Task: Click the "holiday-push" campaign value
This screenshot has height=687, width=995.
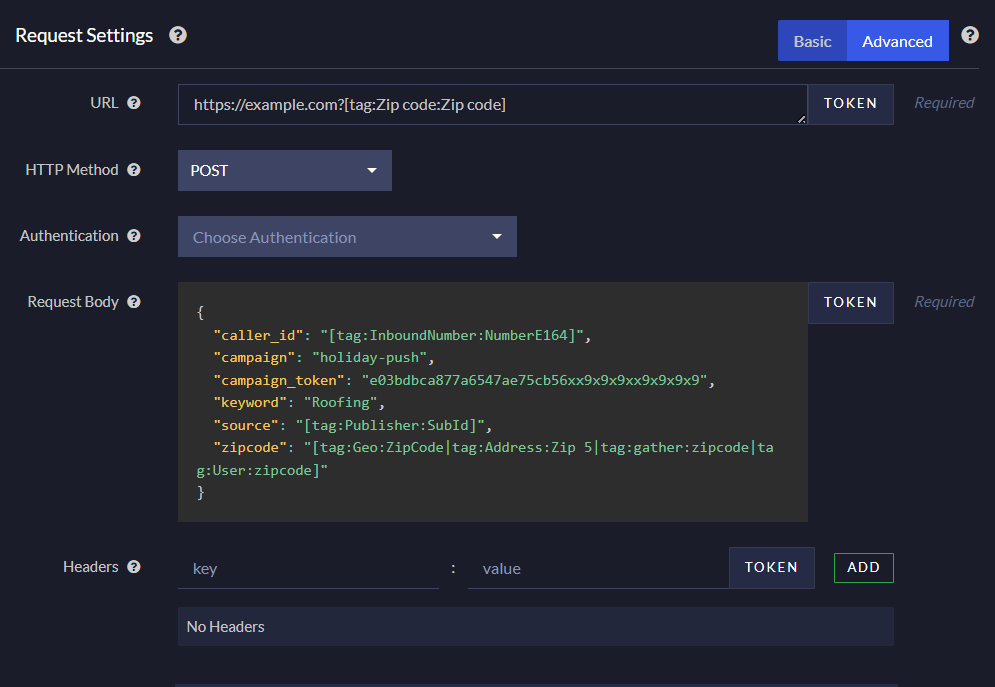Action: (369, 358)
